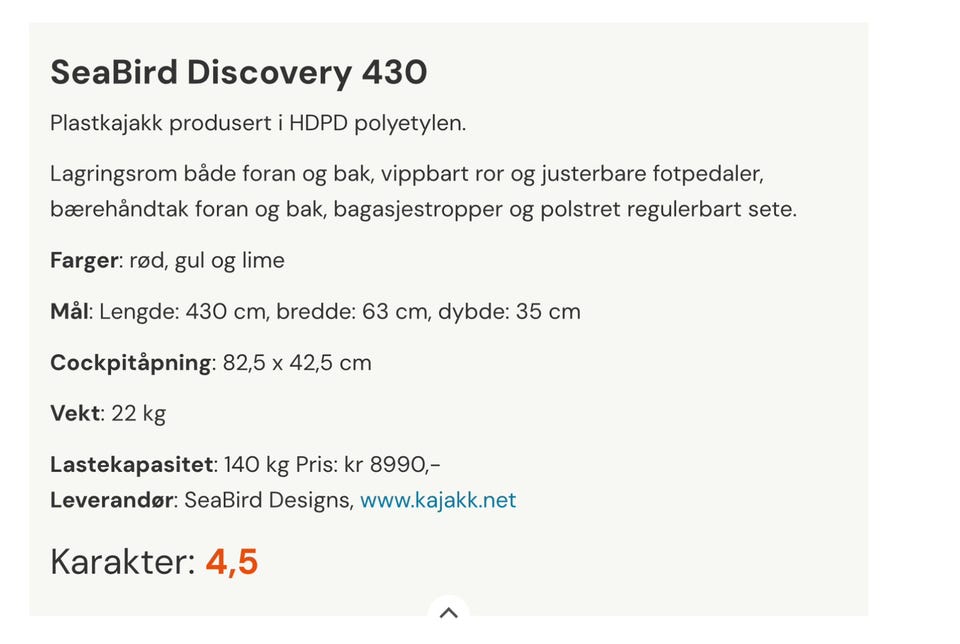Click the bold Lastekapasitet label

coord(132,465)
